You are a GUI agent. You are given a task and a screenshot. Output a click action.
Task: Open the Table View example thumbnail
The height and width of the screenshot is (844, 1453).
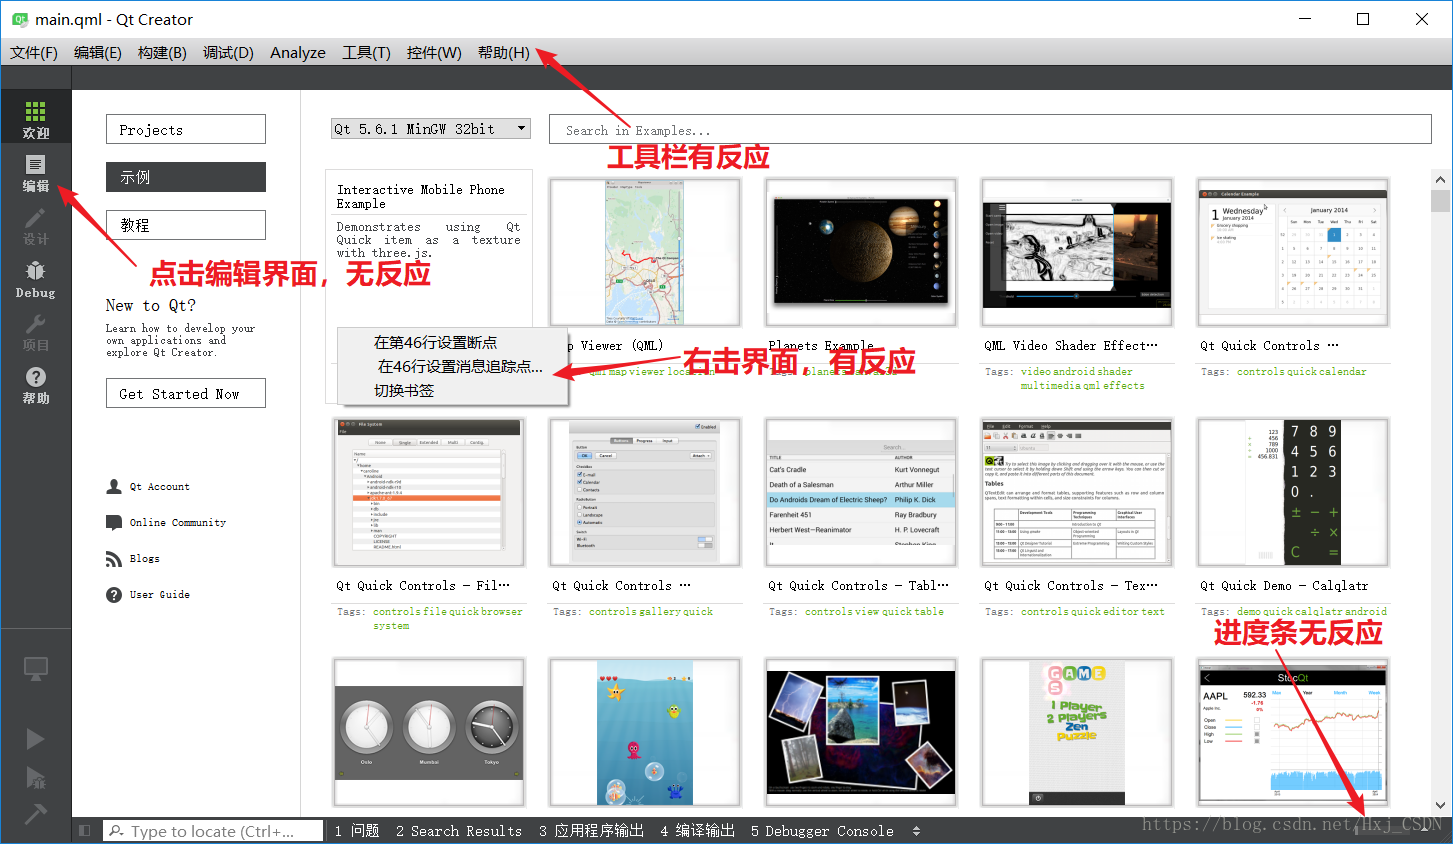(861, 492)
